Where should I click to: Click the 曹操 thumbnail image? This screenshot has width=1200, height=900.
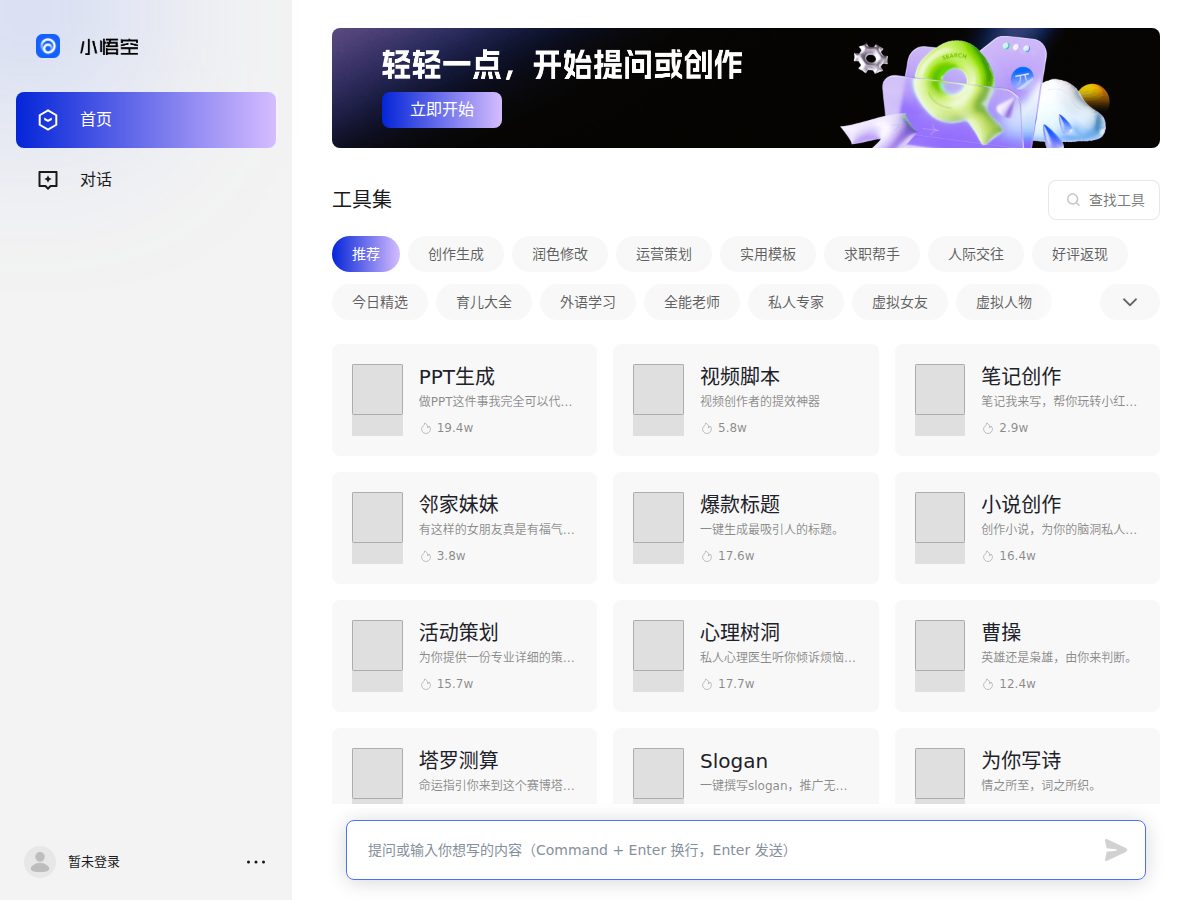(940, 646)
